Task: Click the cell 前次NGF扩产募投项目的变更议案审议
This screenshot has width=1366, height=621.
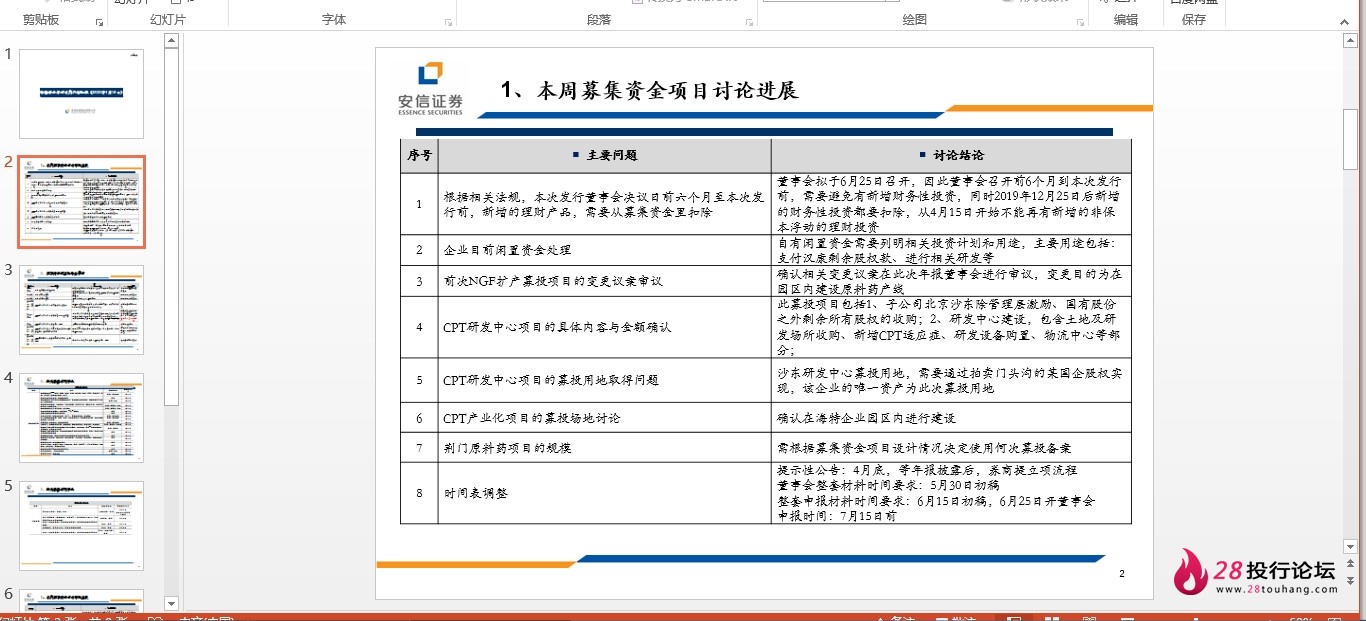Action: pyautogui.click(x=604, y=281)
